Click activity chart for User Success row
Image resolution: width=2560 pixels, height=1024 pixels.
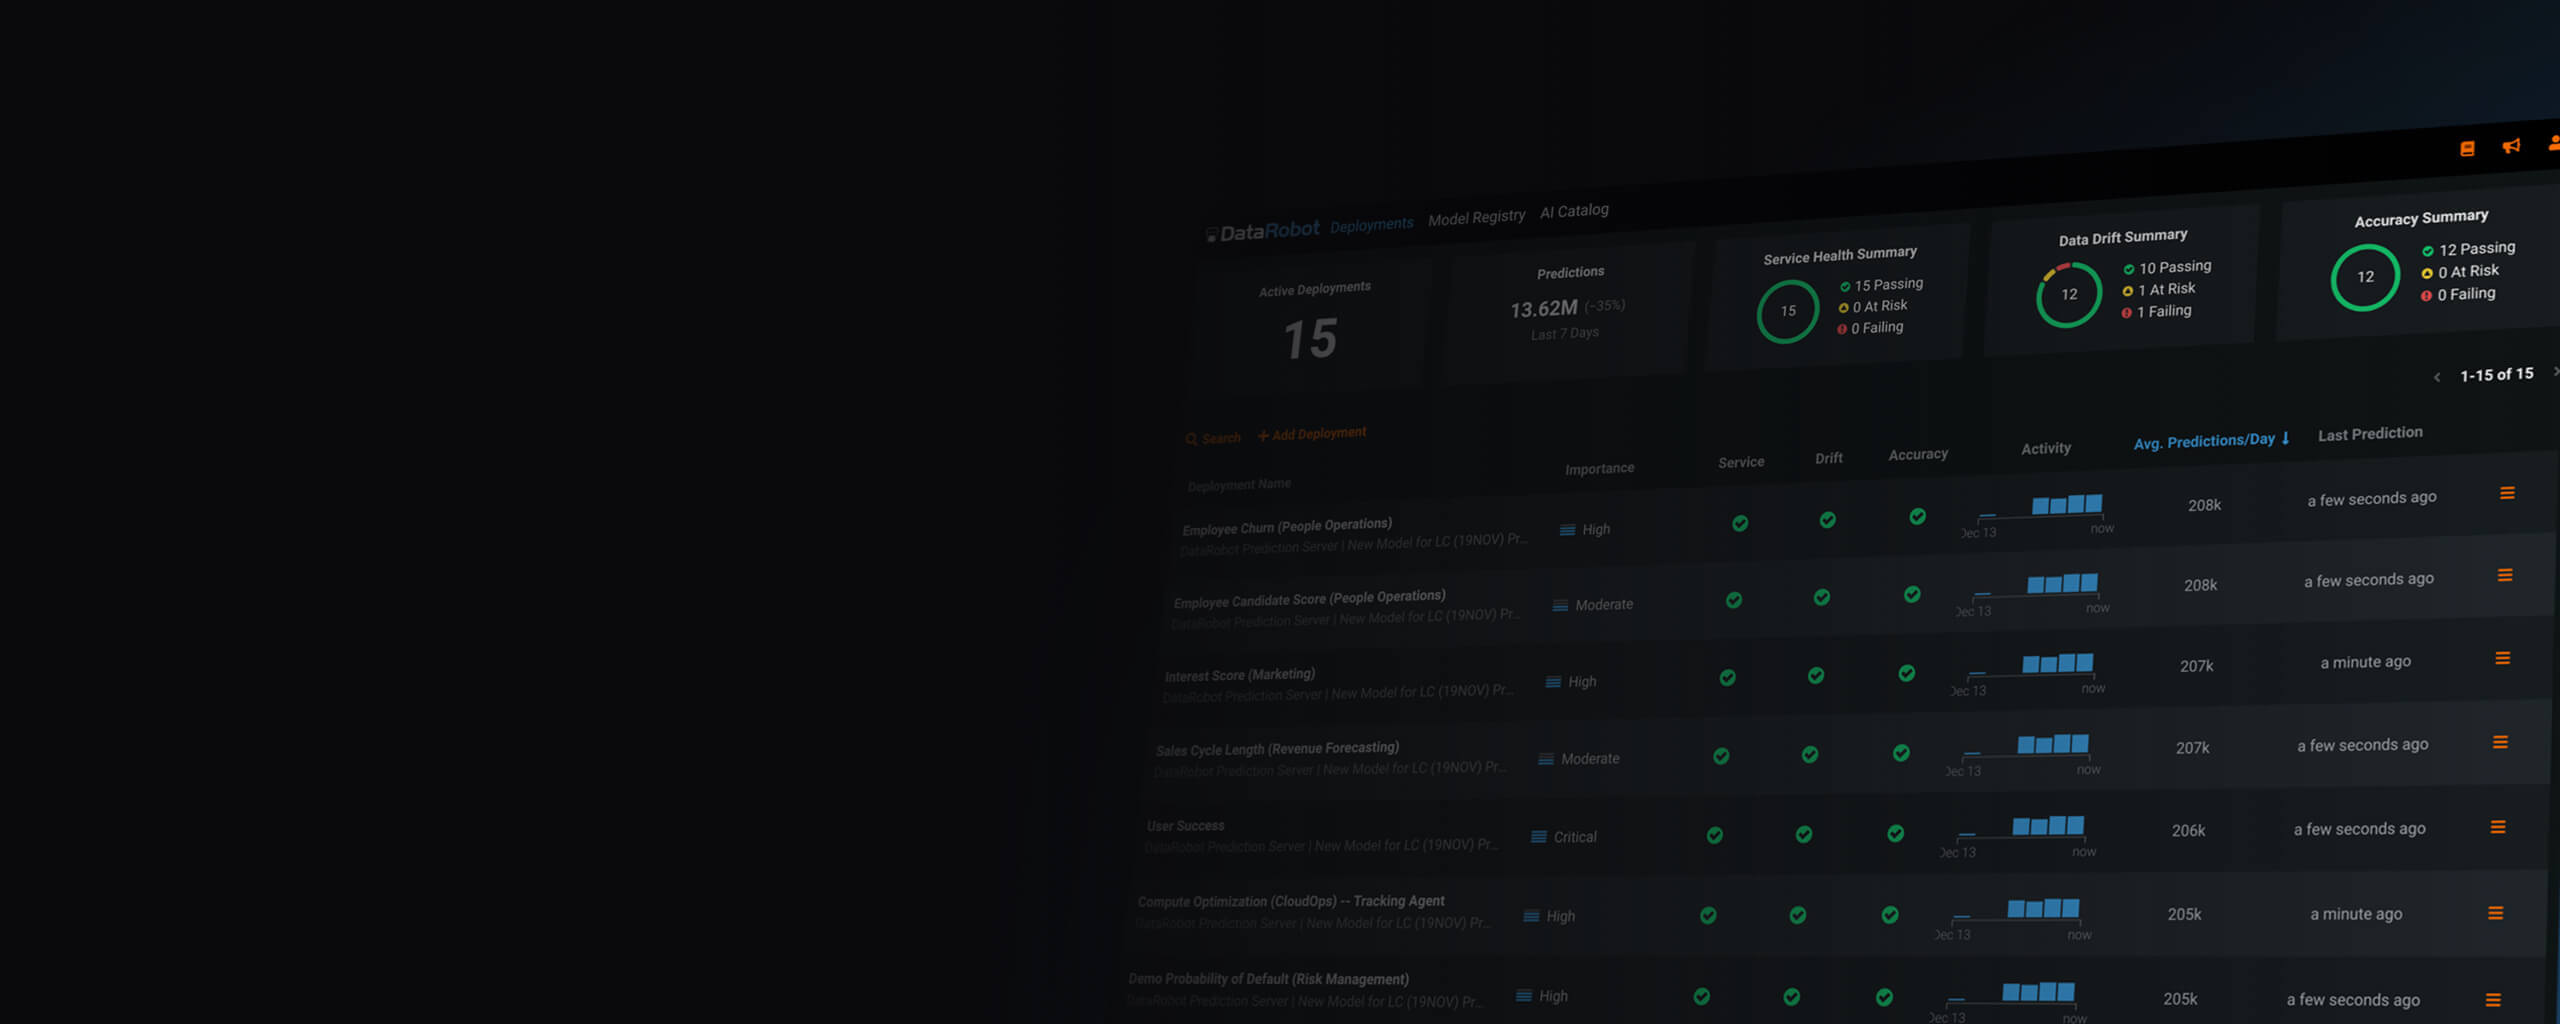(x=2019, y=836)
